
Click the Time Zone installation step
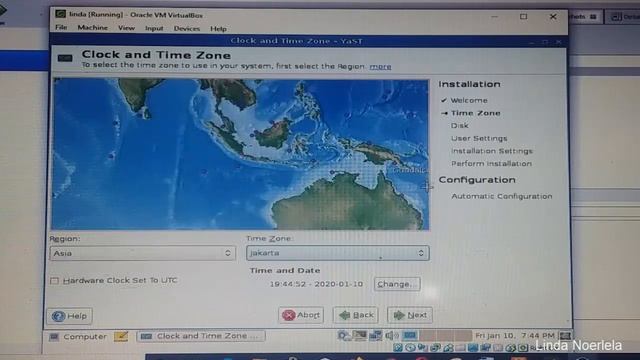(476, 113)
